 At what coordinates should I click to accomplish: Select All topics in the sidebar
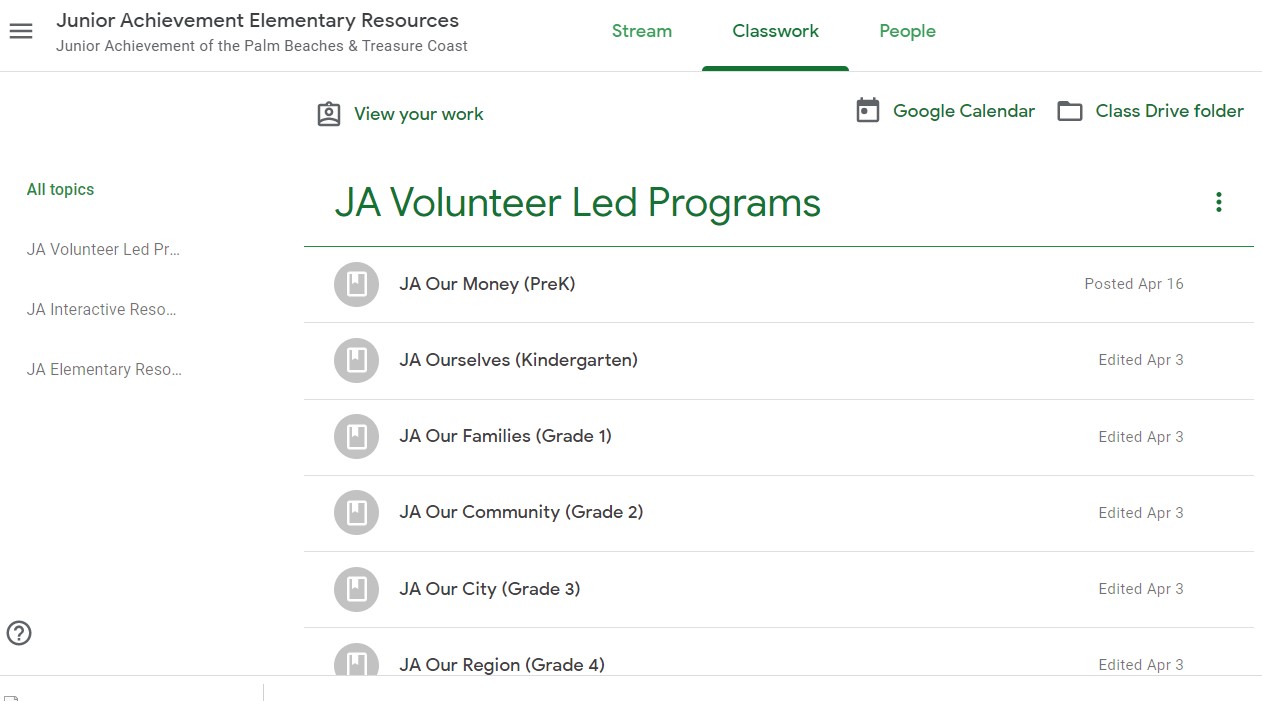[60, 190]
